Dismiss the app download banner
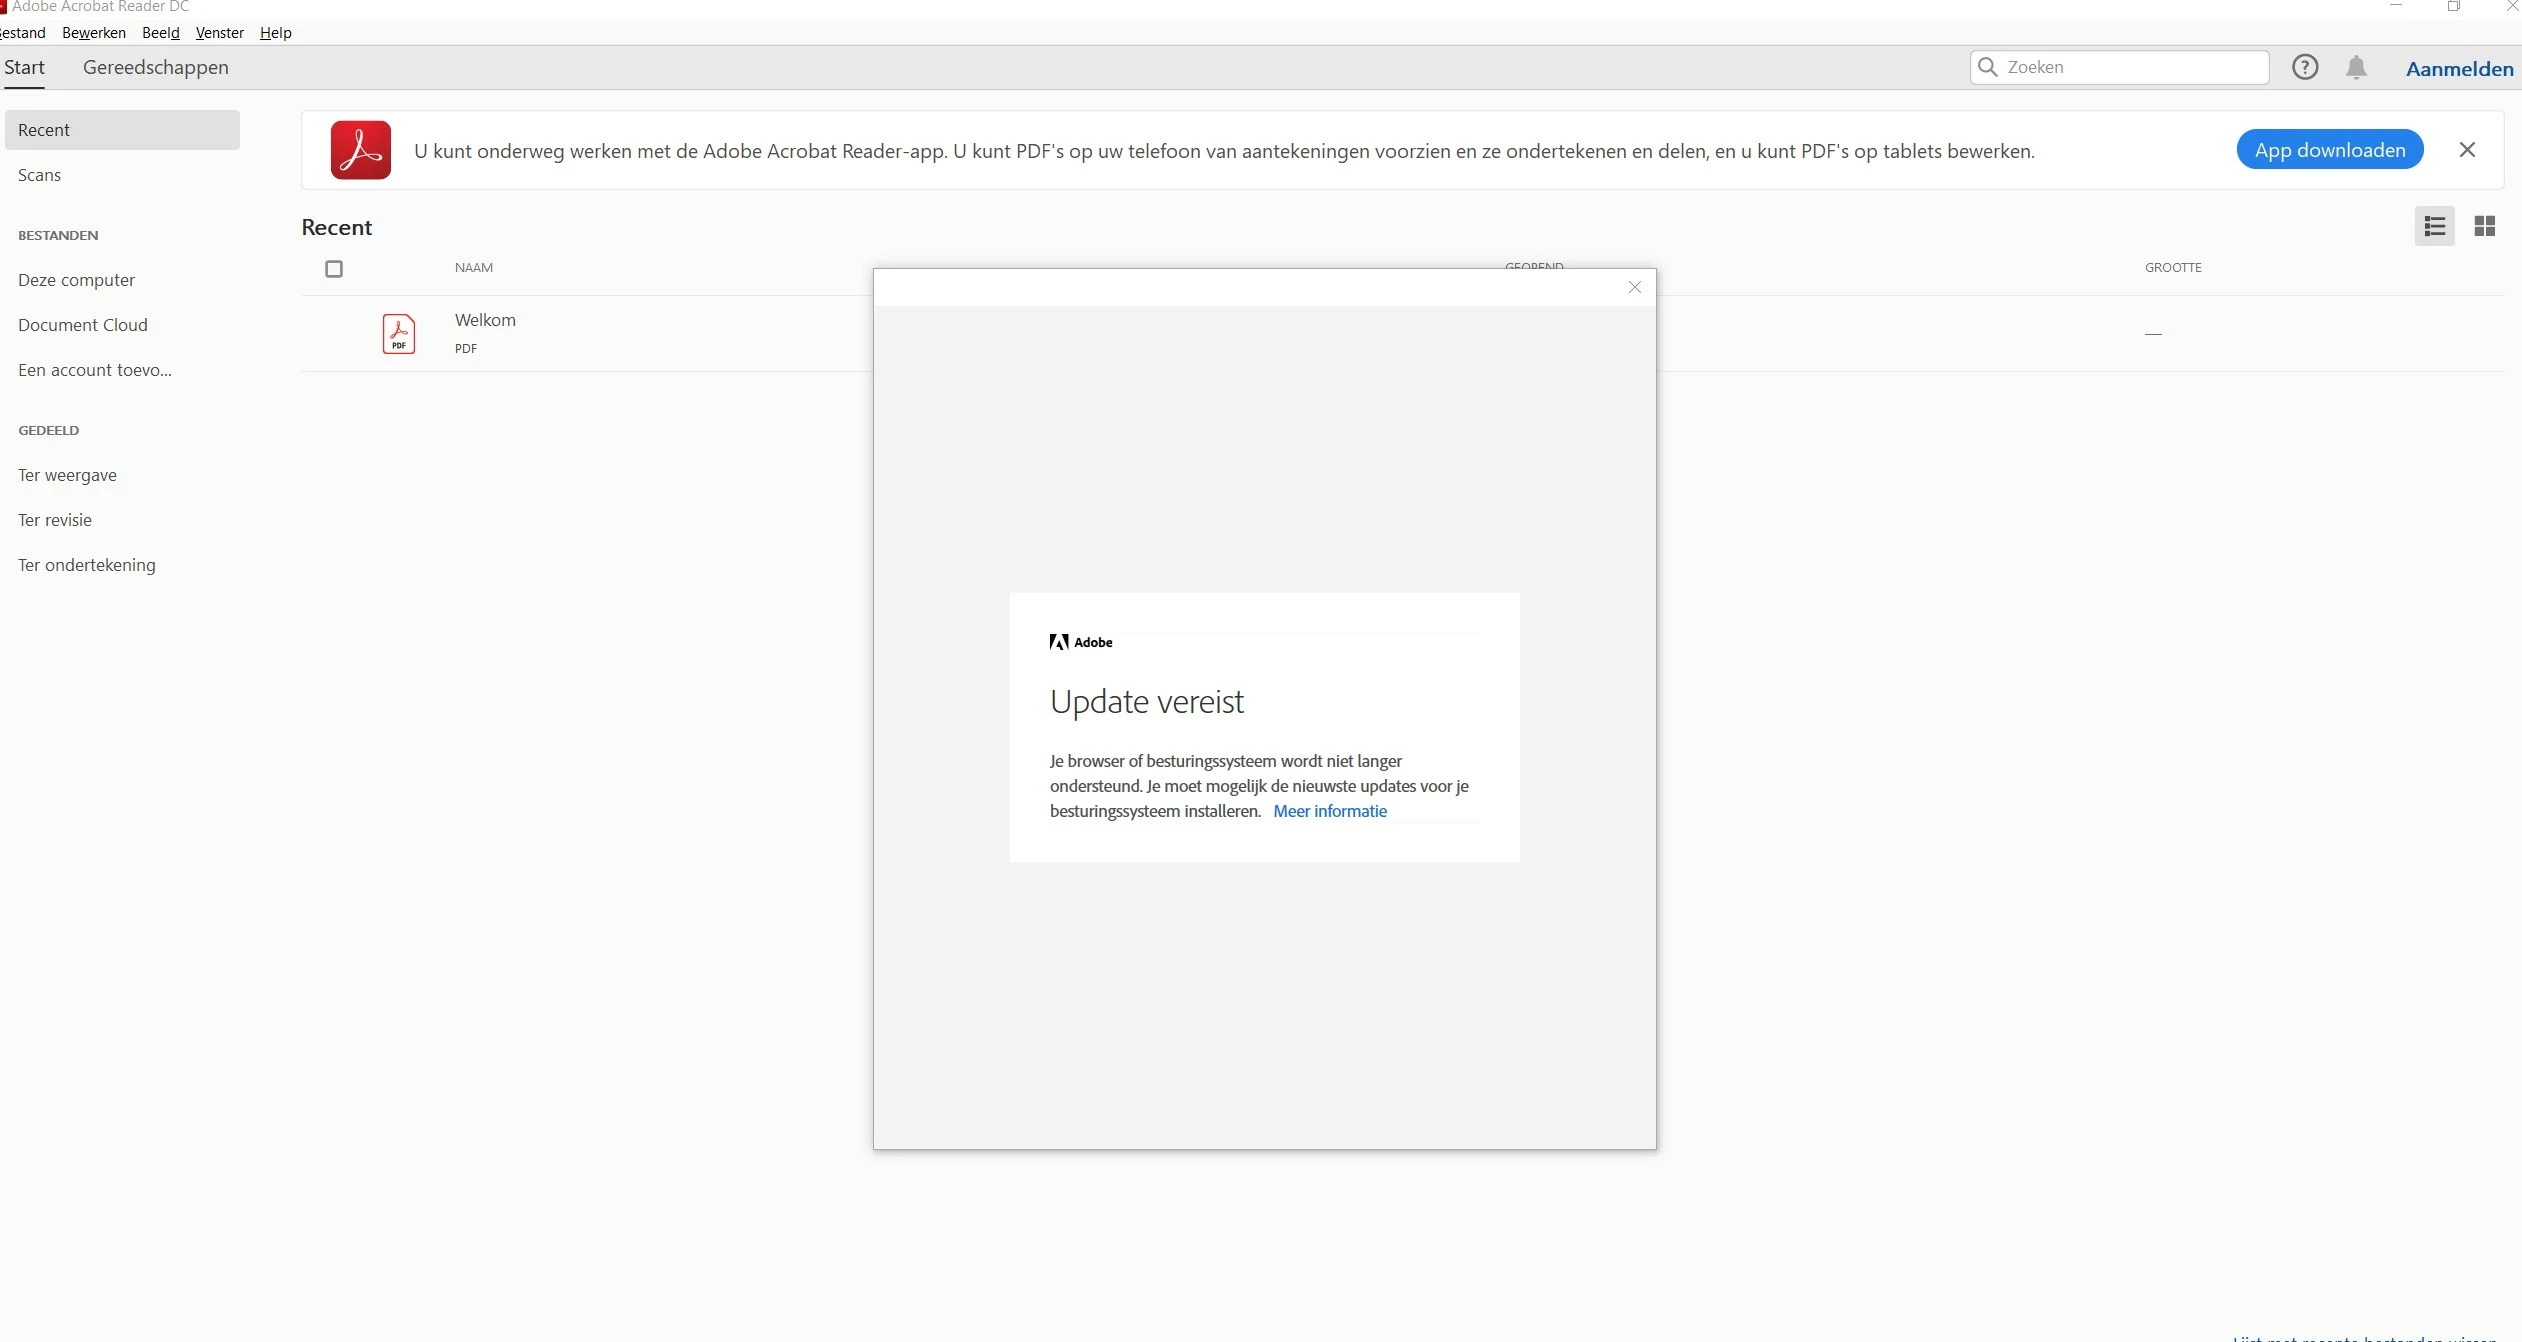The height and width of the screenshot is (1342, 2522). [2467, 150]
